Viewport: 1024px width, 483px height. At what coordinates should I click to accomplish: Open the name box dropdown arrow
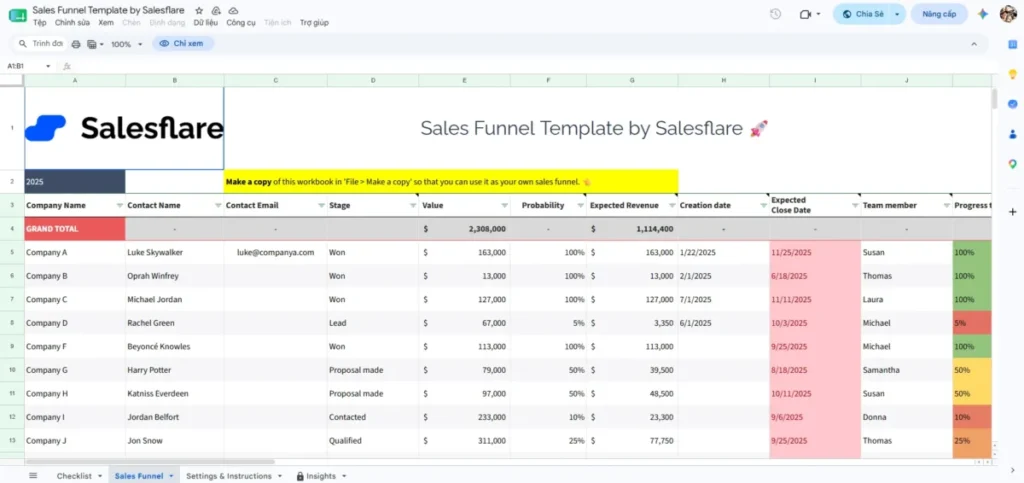pos(48,66)
